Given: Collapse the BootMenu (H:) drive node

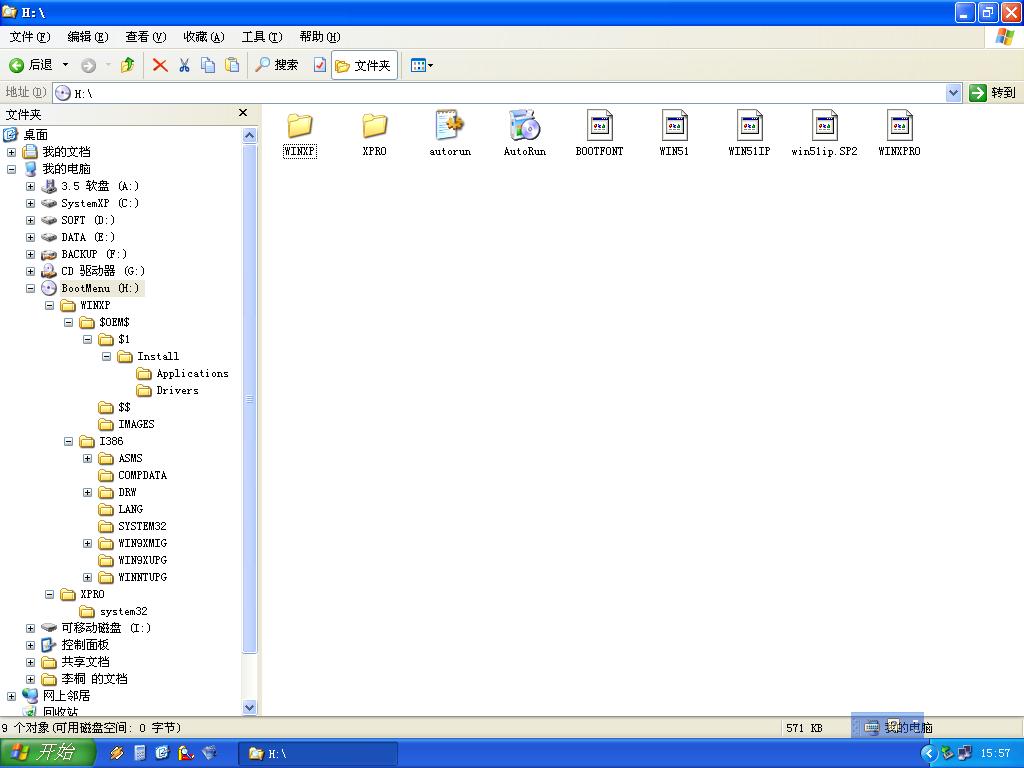Looking at the screenshot, I should coord(30,288).
